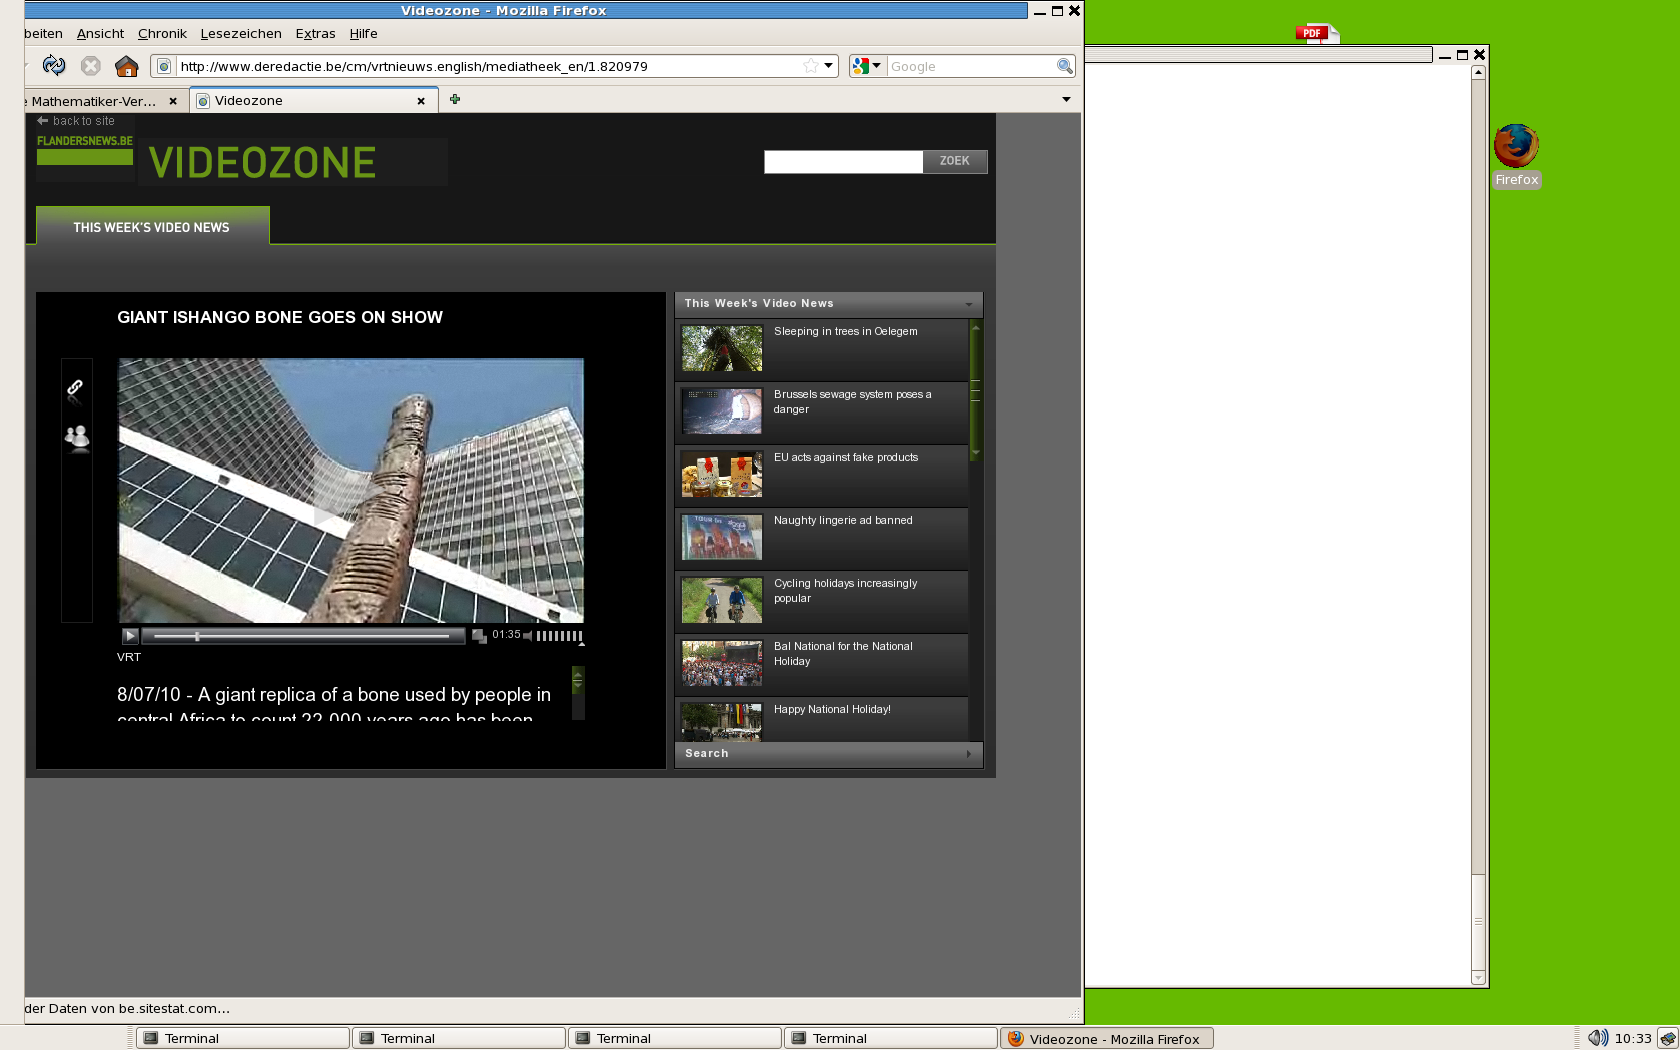
Task: Share video via the people icon
Action: [x=76, y=437]
